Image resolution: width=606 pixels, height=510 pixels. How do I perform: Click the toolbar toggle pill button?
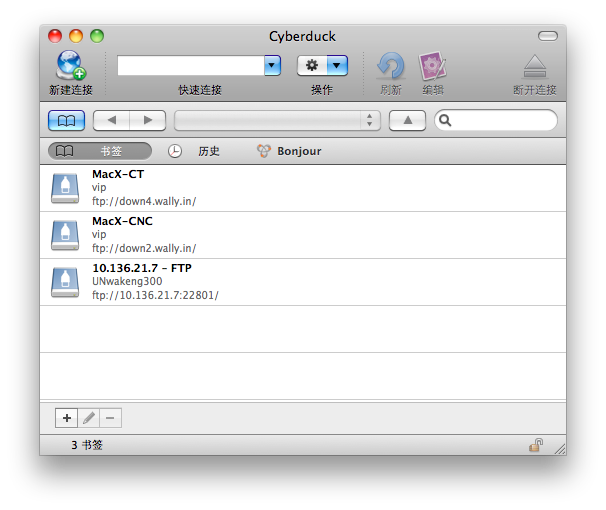(548, 36)
